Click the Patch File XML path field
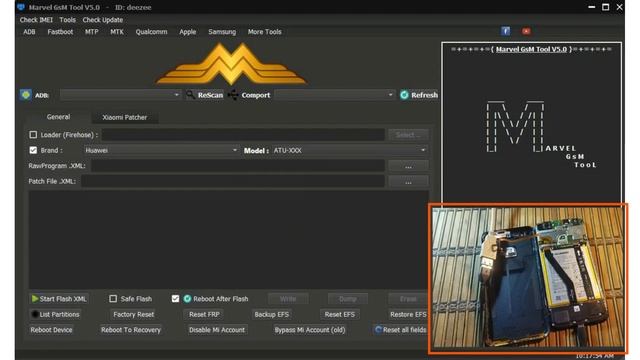 tap(233, 181)
